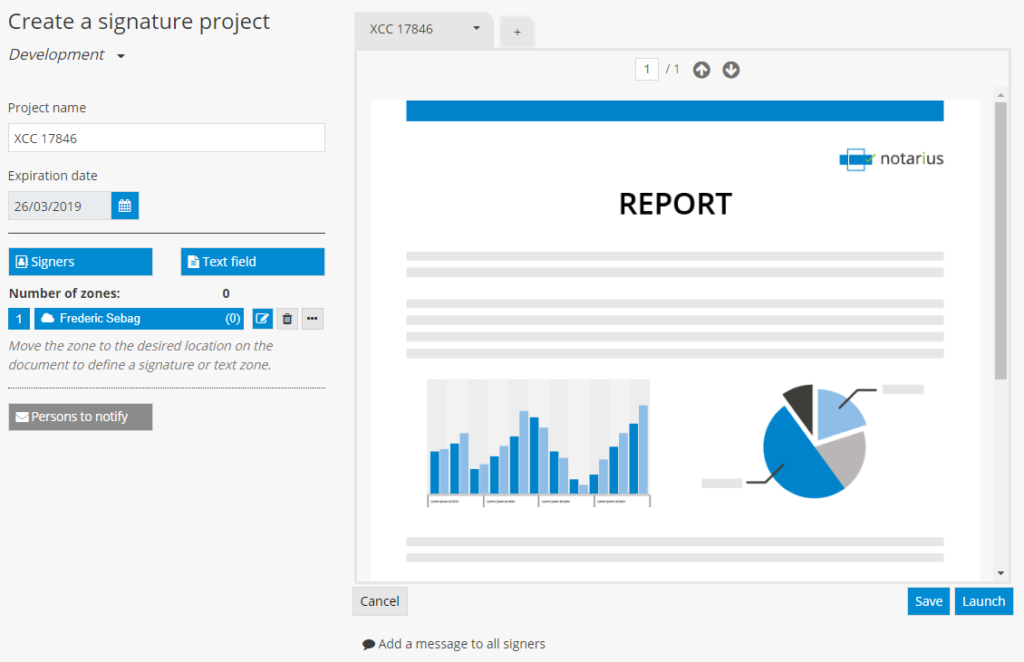Delete signer Frederic Sebag with trash icon
Screen dimensions: 1024x662
tap(287, 319)
